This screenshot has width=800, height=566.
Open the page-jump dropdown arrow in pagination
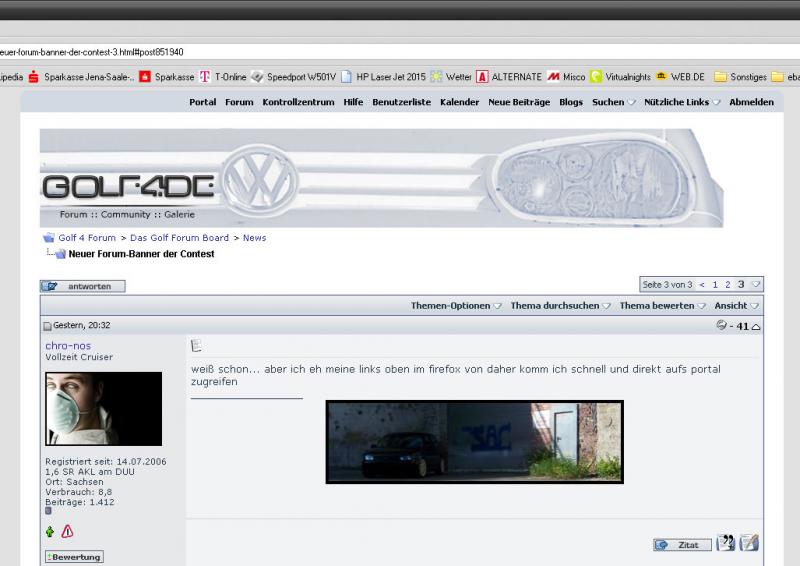pyautogui.click(x=756, y=285)
